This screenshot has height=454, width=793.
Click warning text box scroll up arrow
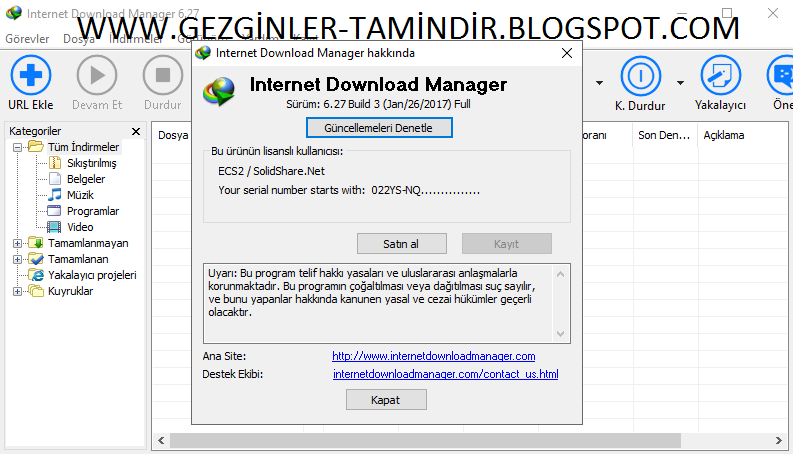click(560, 275)
